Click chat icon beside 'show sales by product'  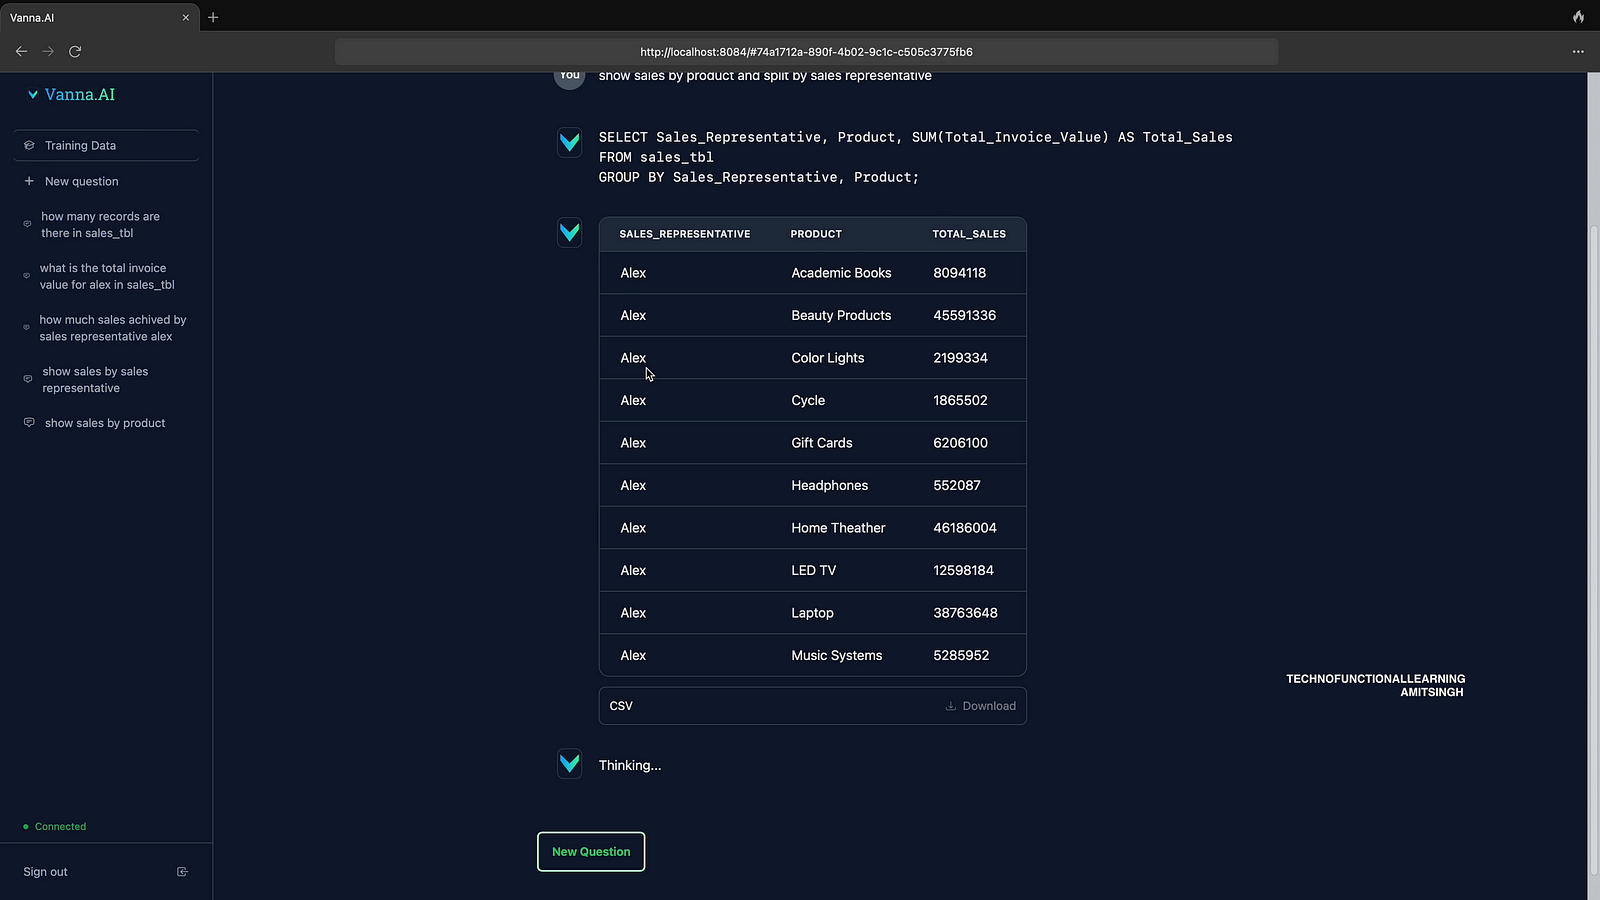(29, 423)
